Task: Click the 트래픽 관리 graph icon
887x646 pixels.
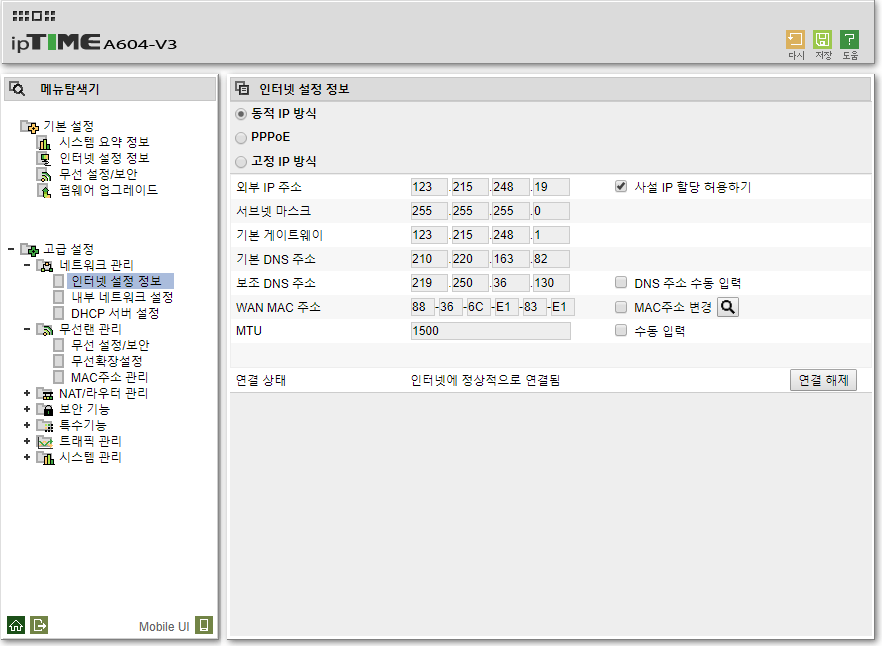Action: (45, 441)
